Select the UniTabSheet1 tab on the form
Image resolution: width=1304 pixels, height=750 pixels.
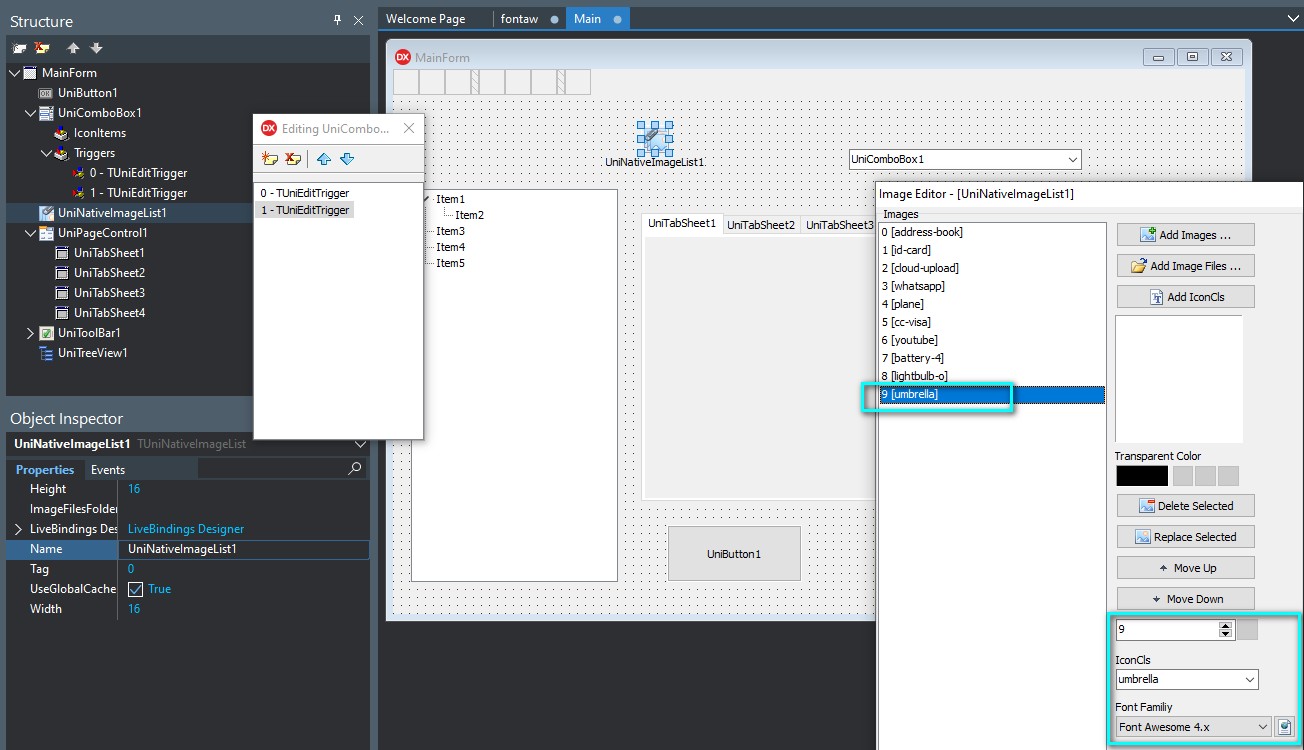[x=682, y=224]
